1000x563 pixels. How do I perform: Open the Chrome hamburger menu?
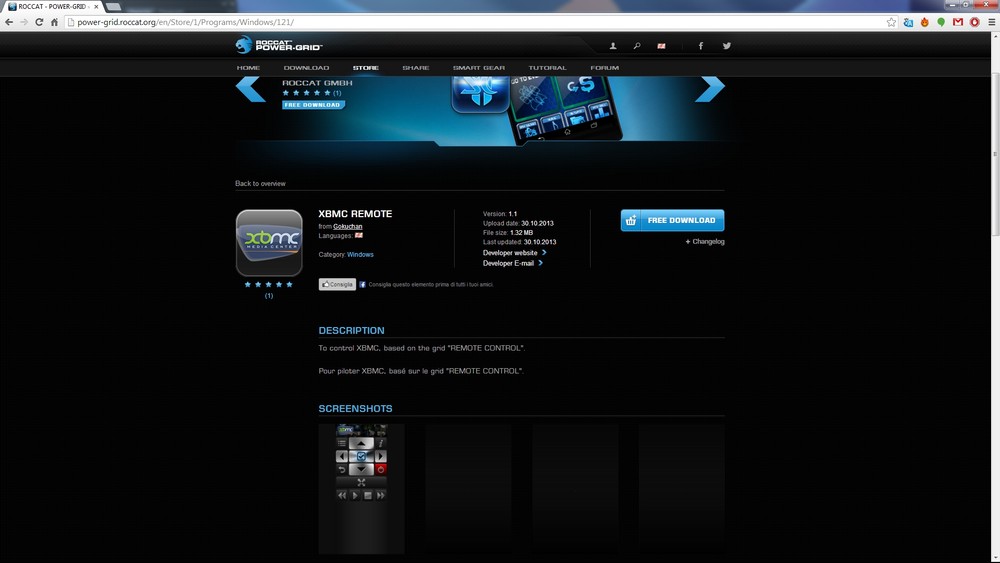click(x=990, y=22)
